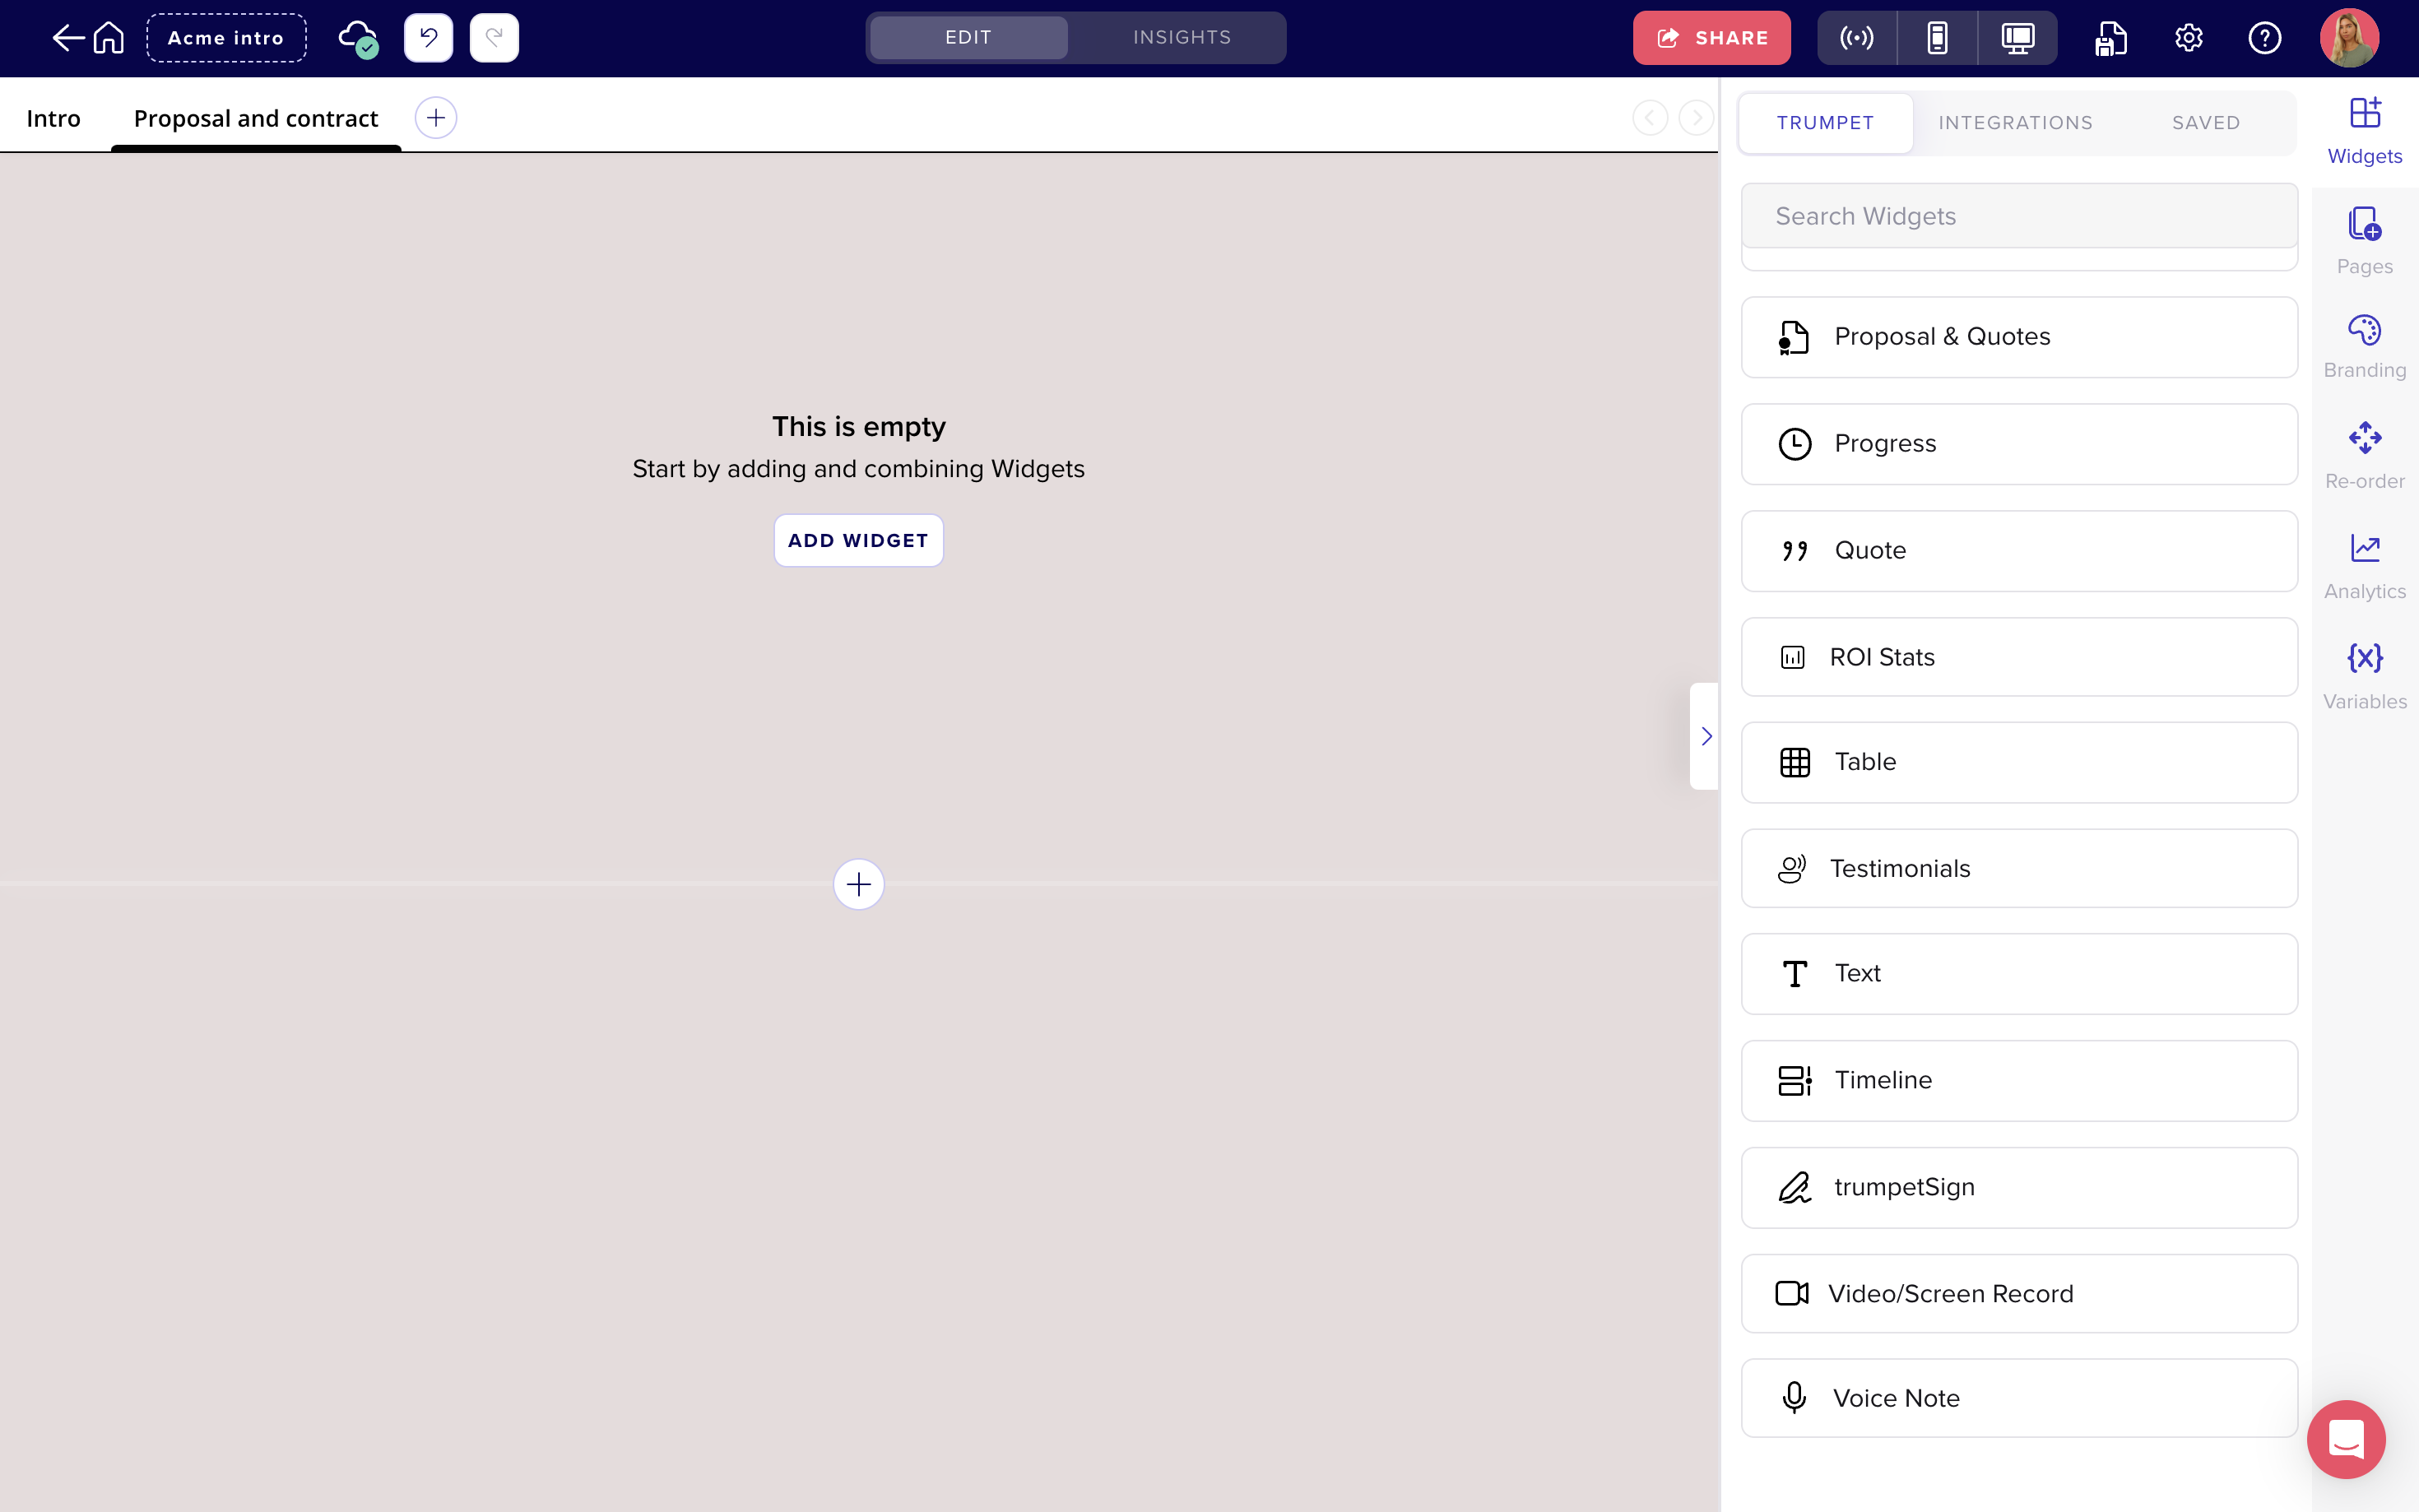2419x1512 pixels.
Task: Open the settings gear icon
Action: (2188, 38)
